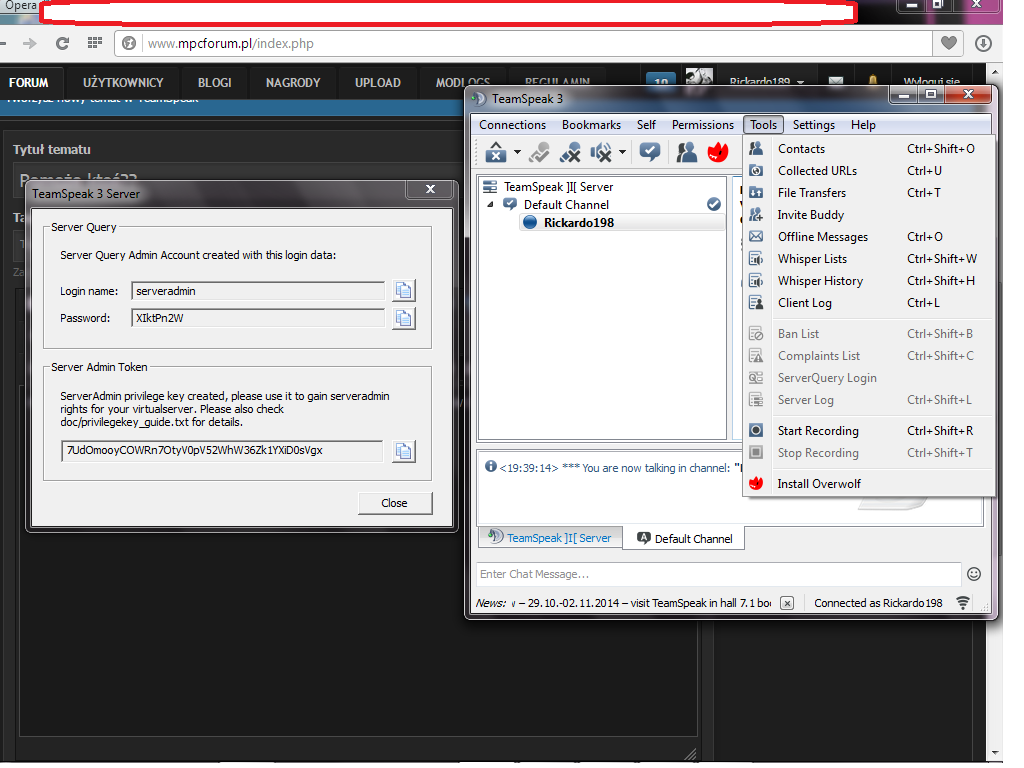Open the Connect icon dropdown arrow
1024x768 pixels.
point(517,153)
